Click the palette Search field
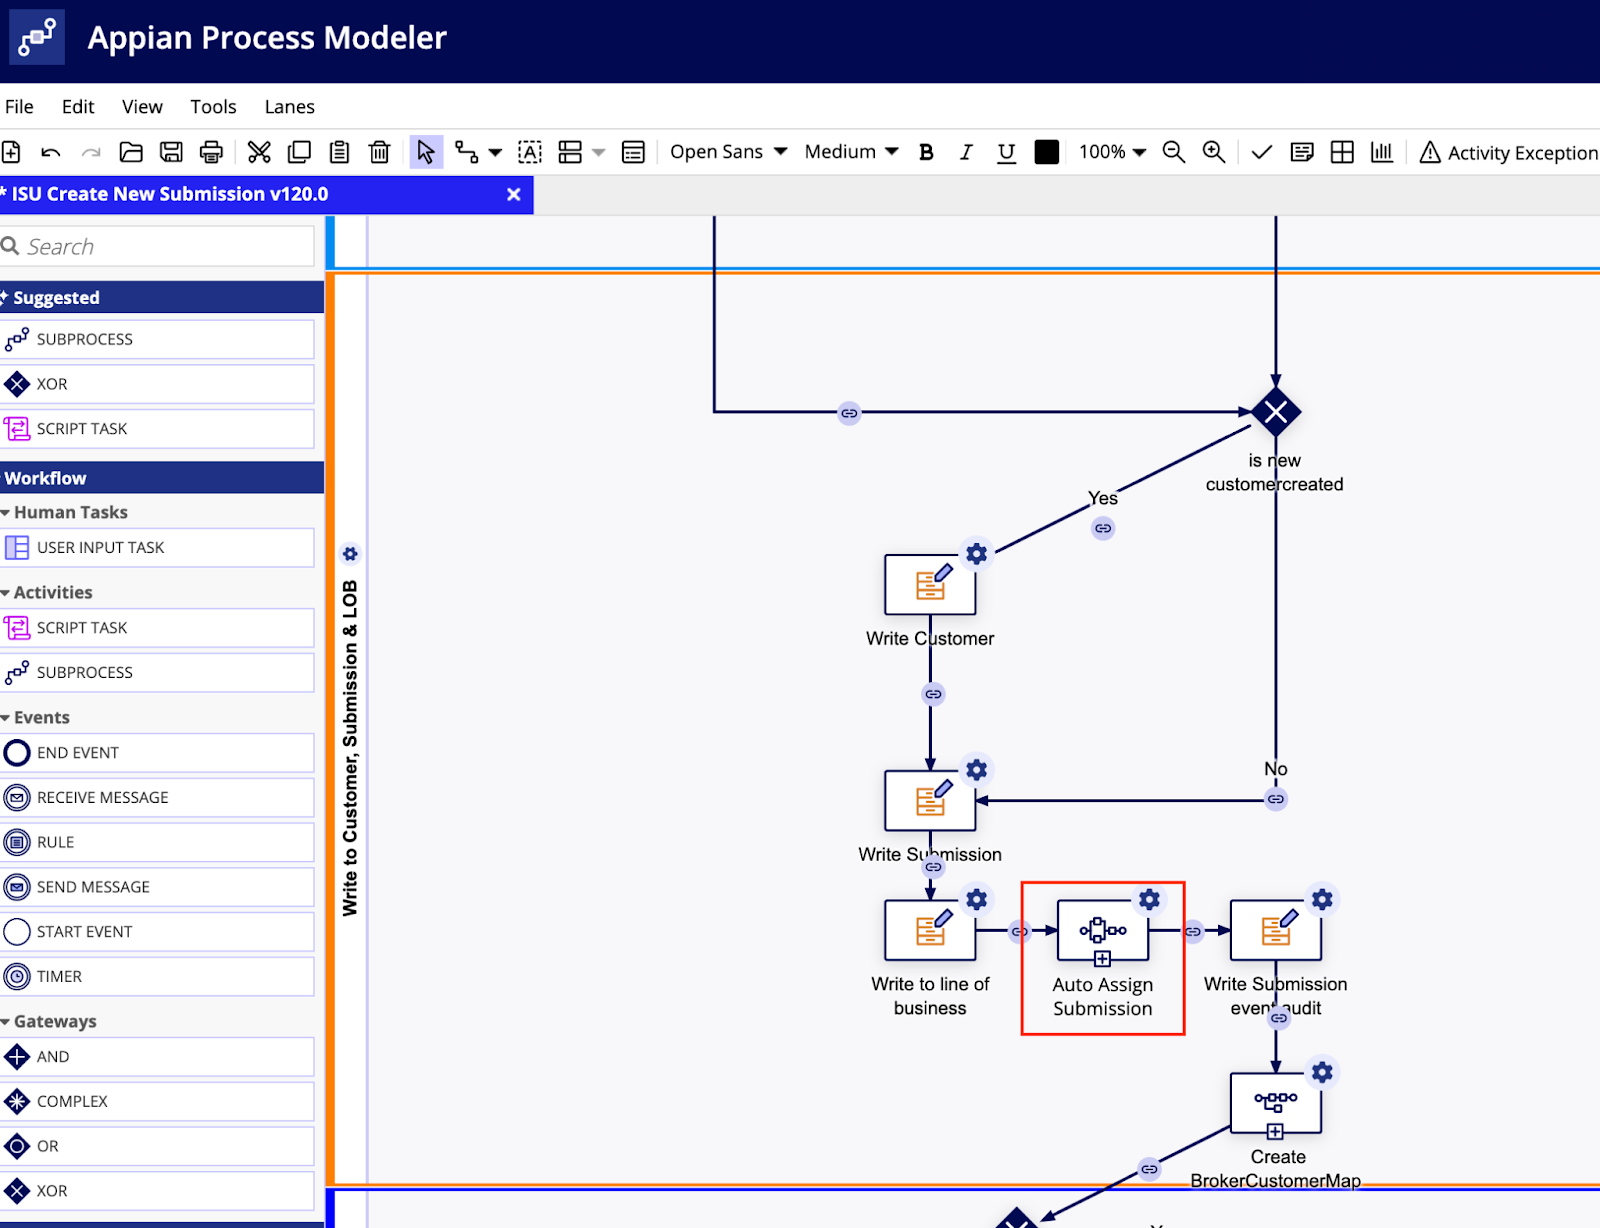 157,246
